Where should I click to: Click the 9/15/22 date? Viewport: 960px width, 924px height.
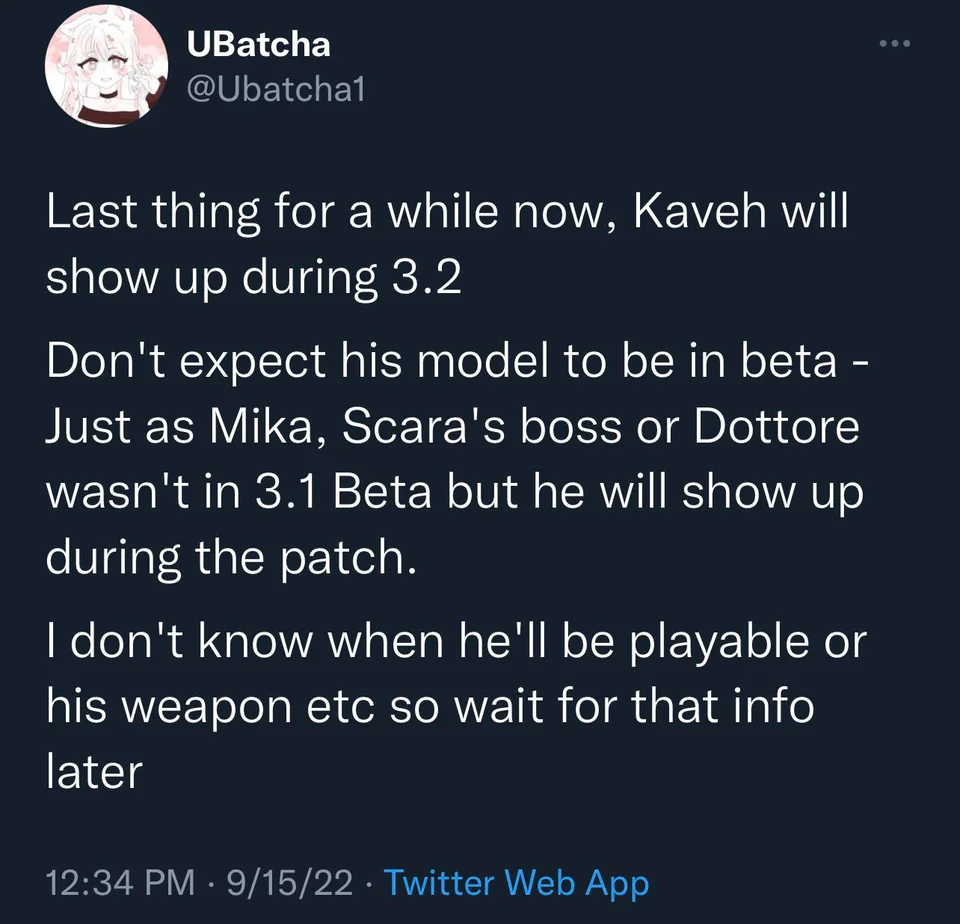point(290,883)
